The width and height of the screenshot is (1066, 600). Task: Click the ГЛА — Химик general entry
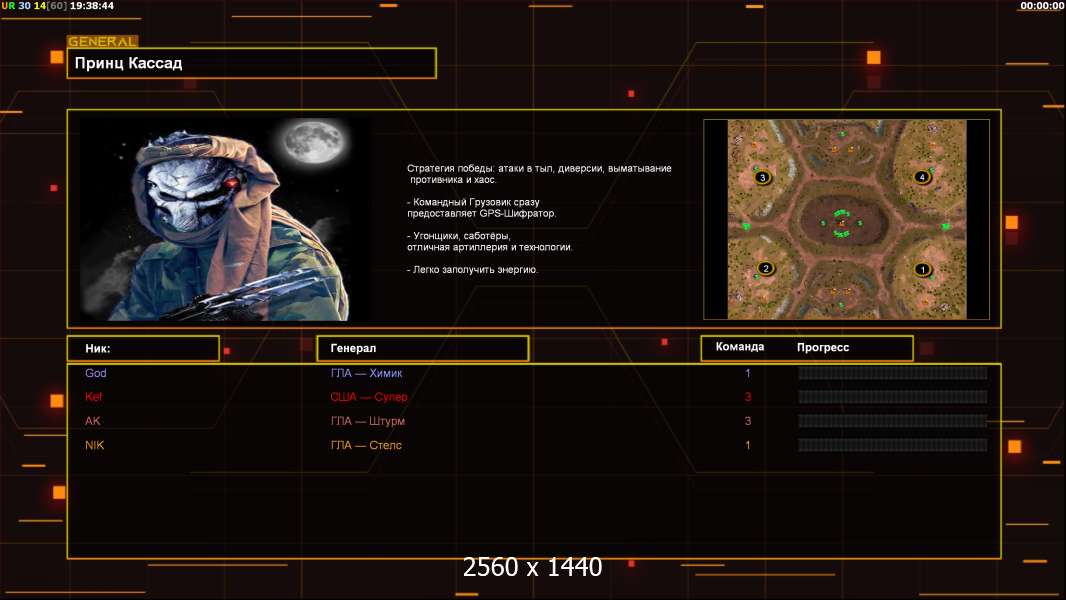[366, 373]
